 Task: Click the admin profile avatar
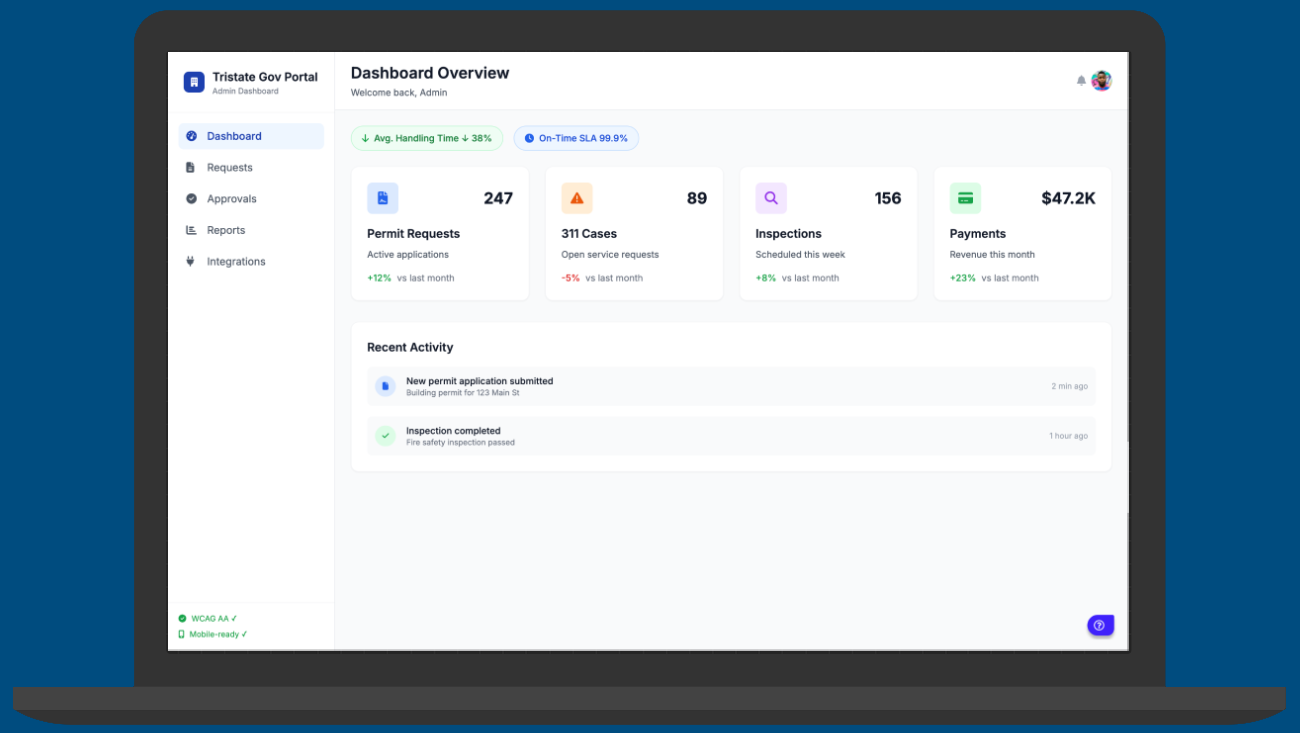pos(1101,81)
